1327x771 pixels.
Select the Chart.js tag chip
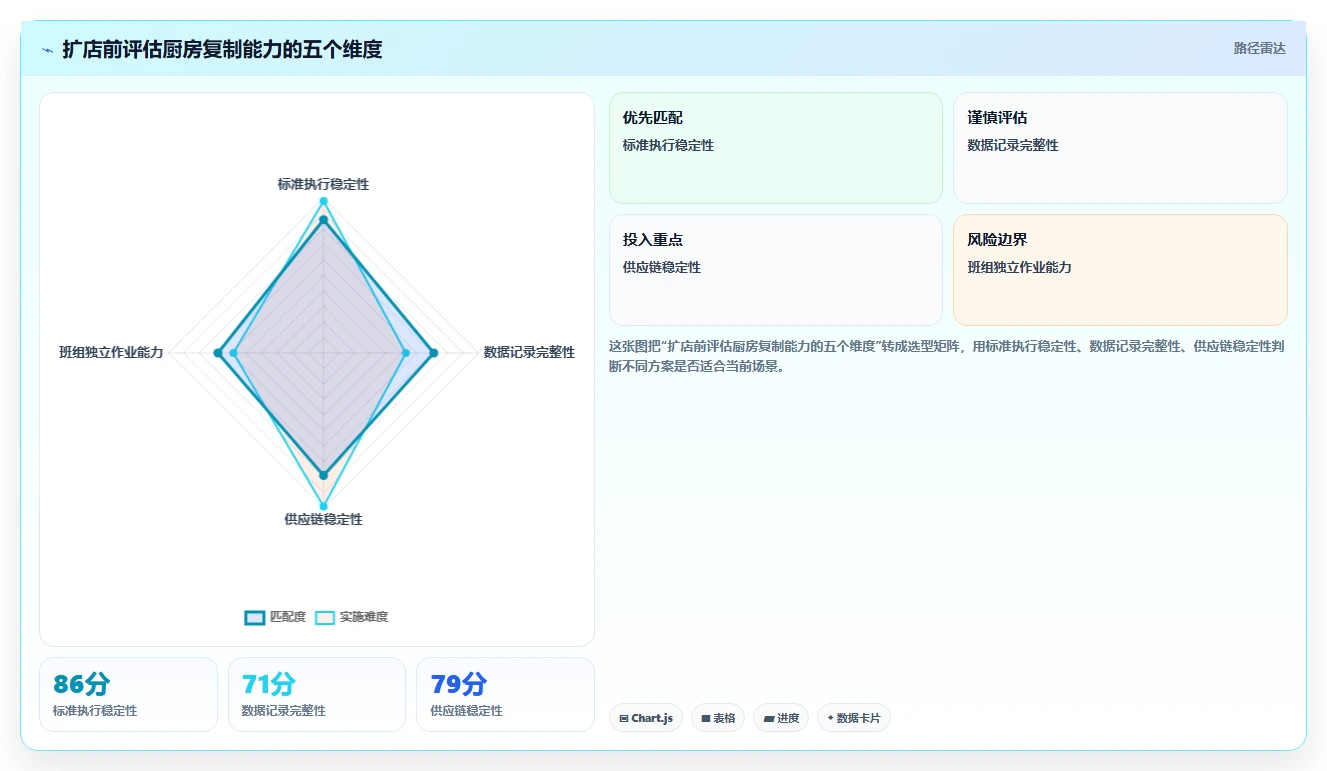(x=646, y=718)
